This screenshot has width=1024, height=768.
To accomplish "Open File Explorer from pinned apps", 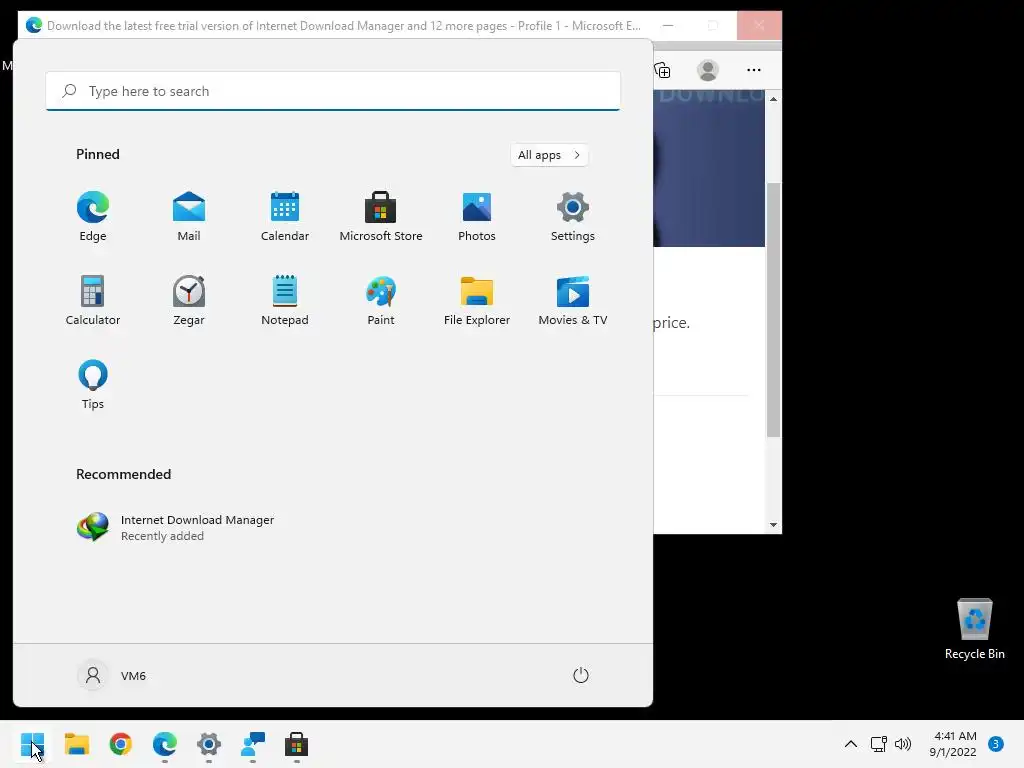I will pos(477,300).
